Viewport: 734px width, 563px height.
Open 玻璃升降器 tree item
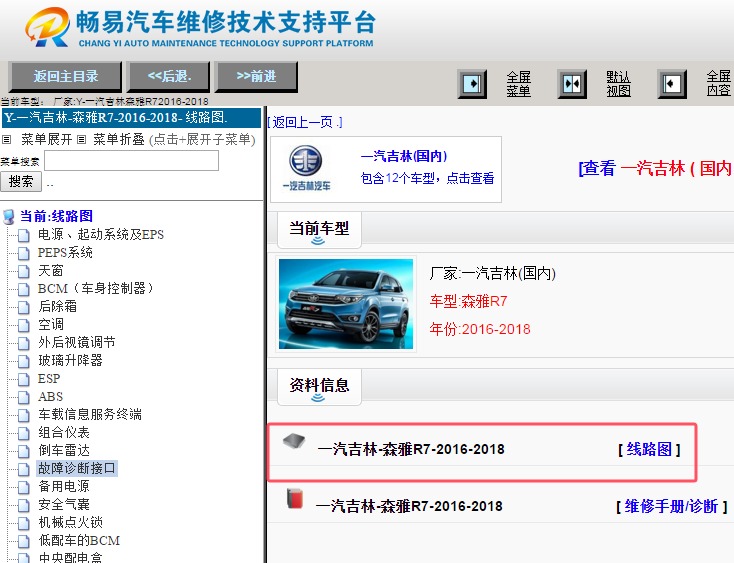point(70,360)
